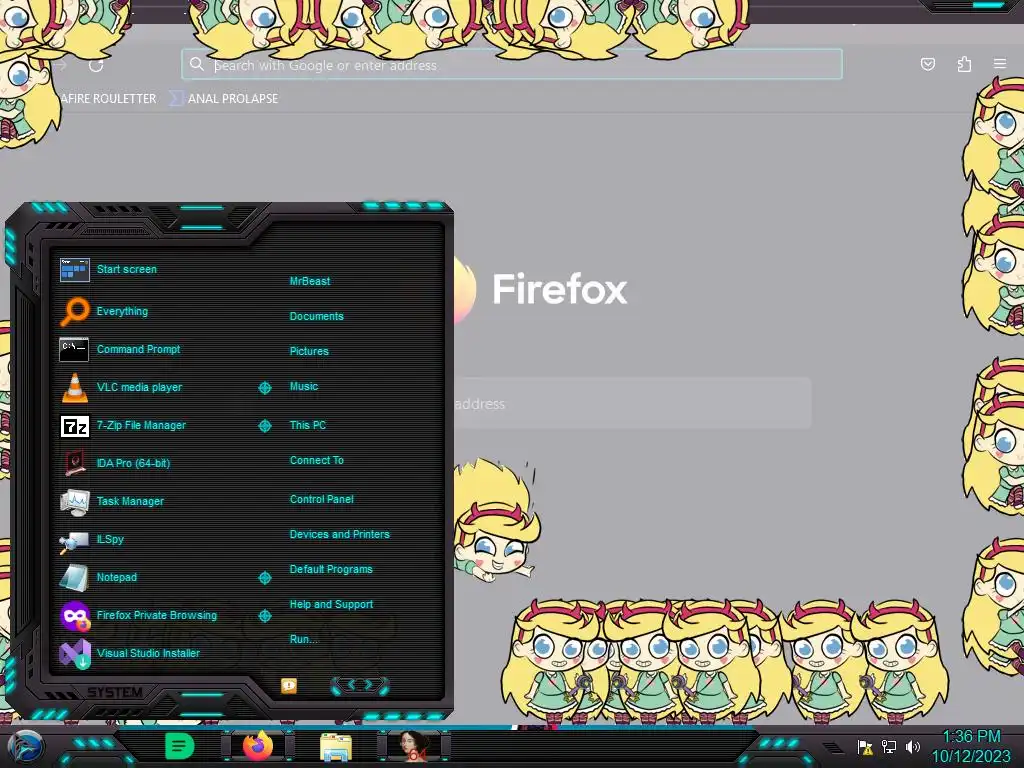Click the Firefox homepage search box
This screenshot has height=768, width=1024.
(633, 404)
